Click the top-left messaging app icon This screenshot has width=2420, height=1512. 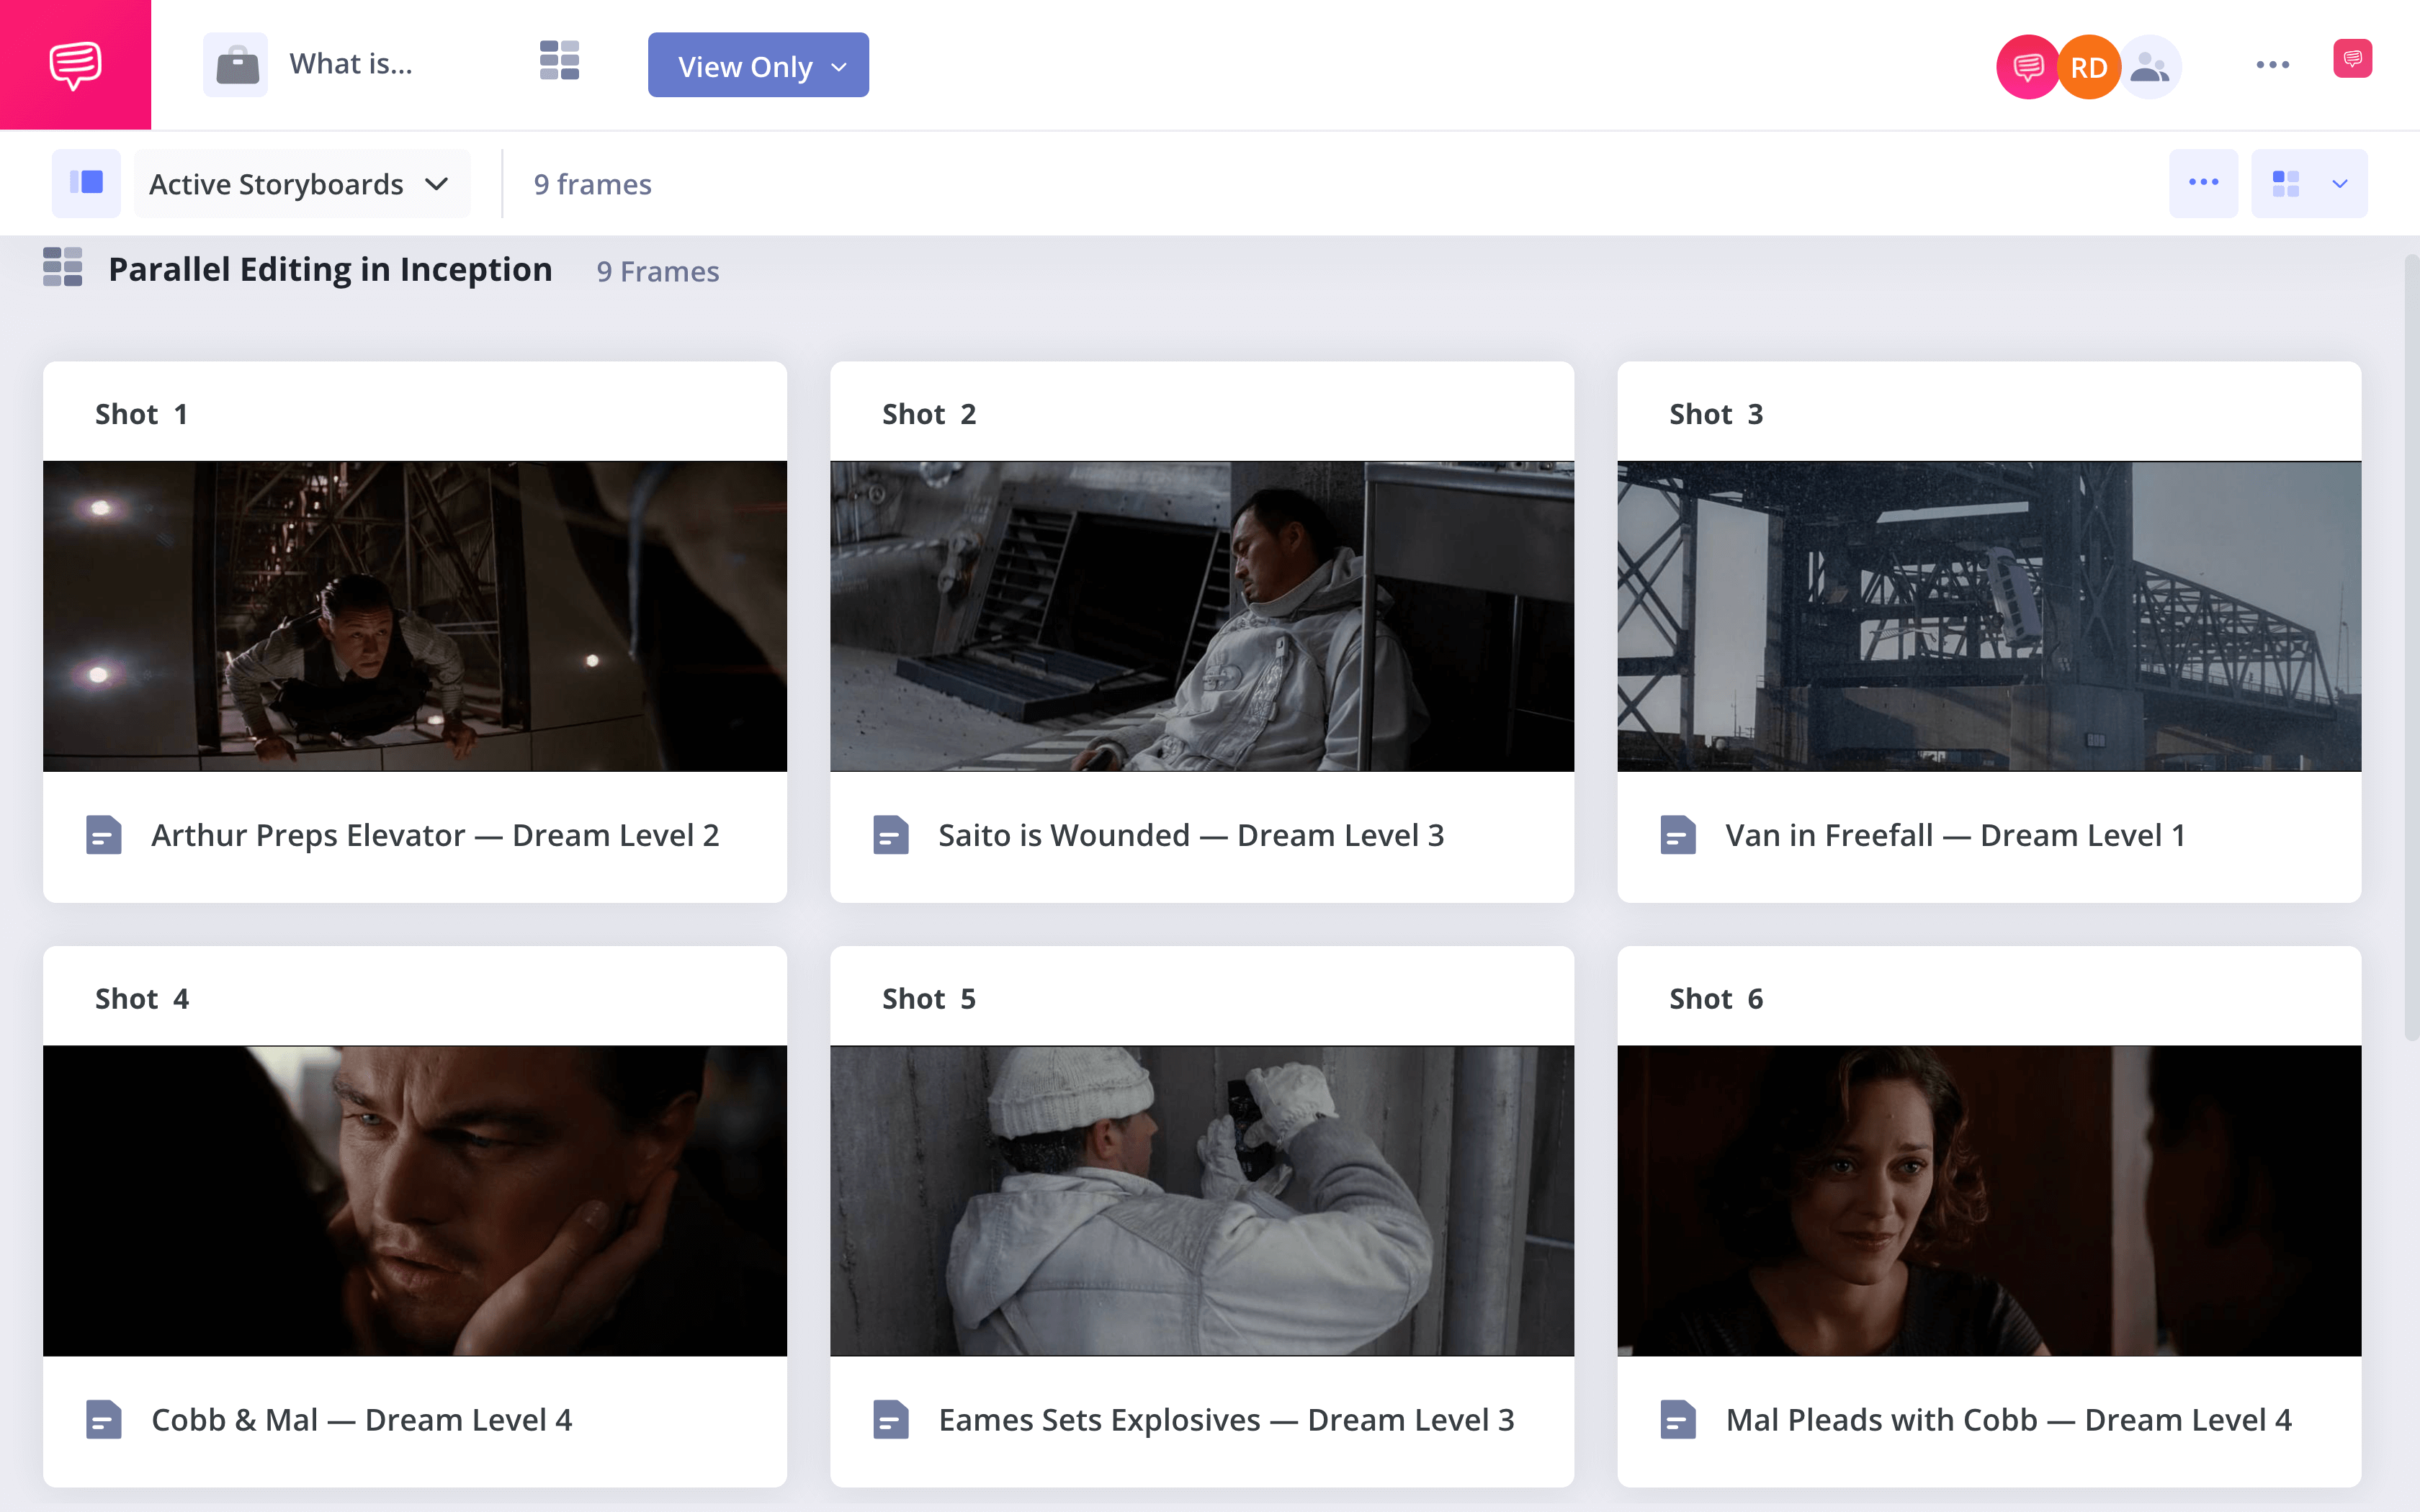pyautogui.click(x=75, y=65)
